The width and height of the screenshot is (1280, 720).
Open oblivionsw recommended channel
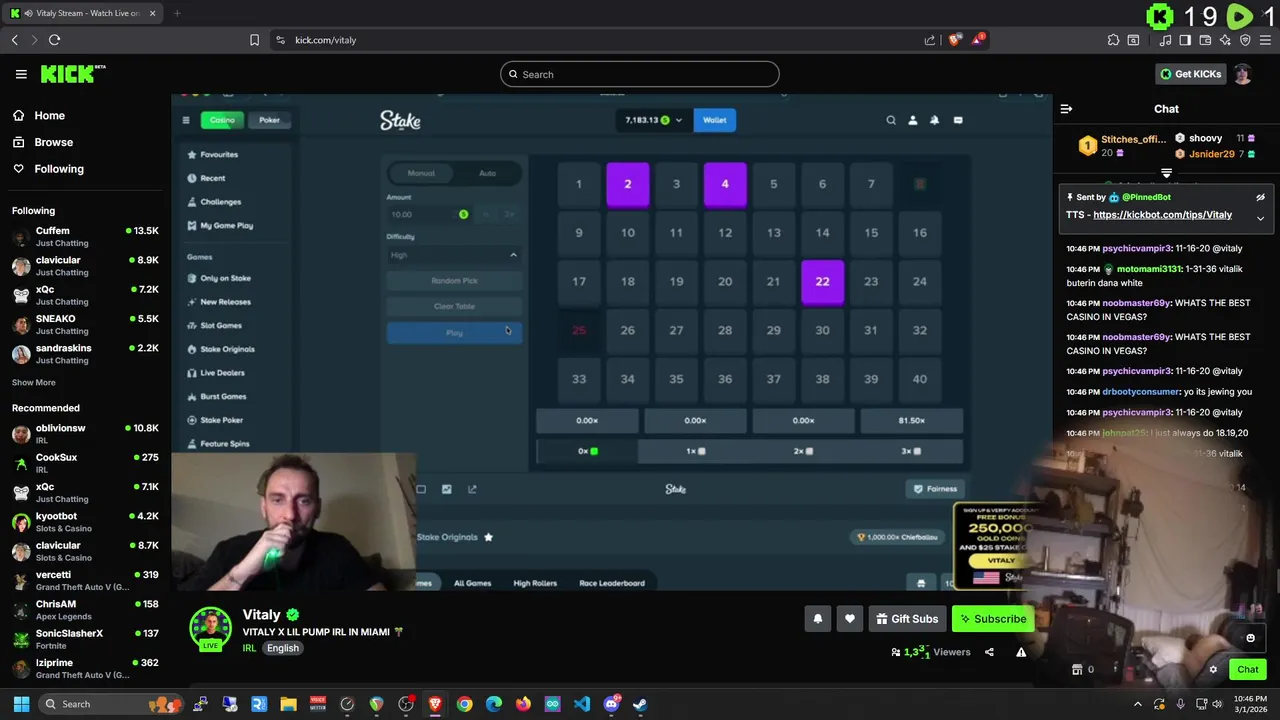tap(85, 434)
